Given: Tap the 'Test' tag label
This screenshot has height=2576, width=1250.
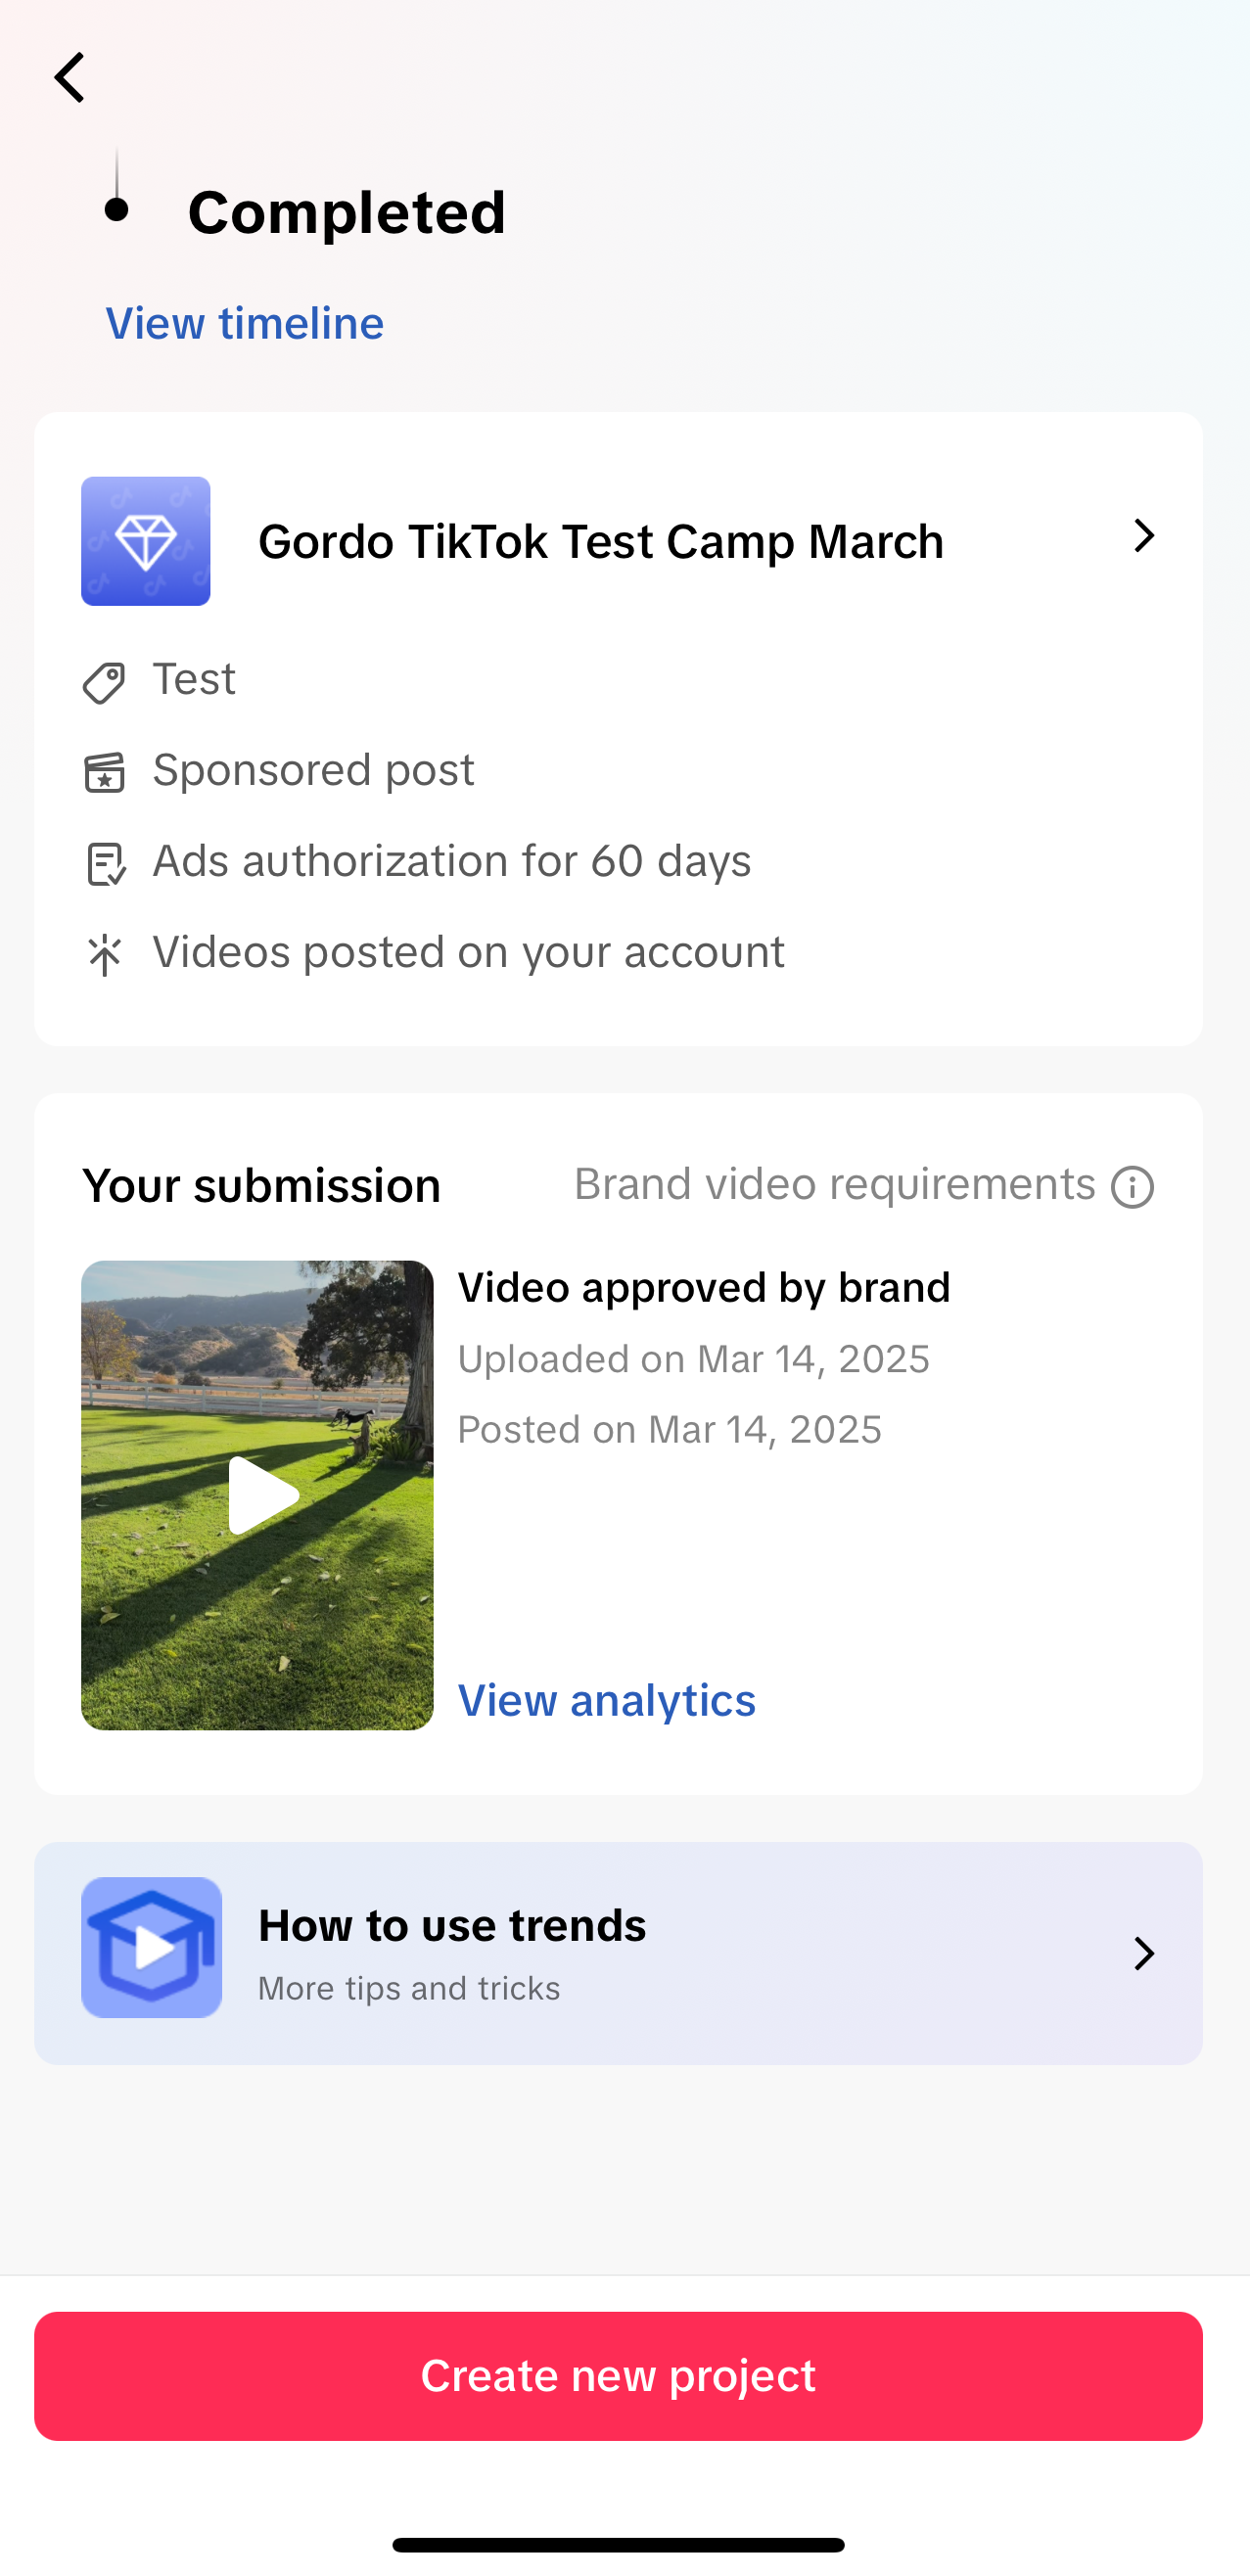Looking at the screenshot, I should [x=194, y=679].
